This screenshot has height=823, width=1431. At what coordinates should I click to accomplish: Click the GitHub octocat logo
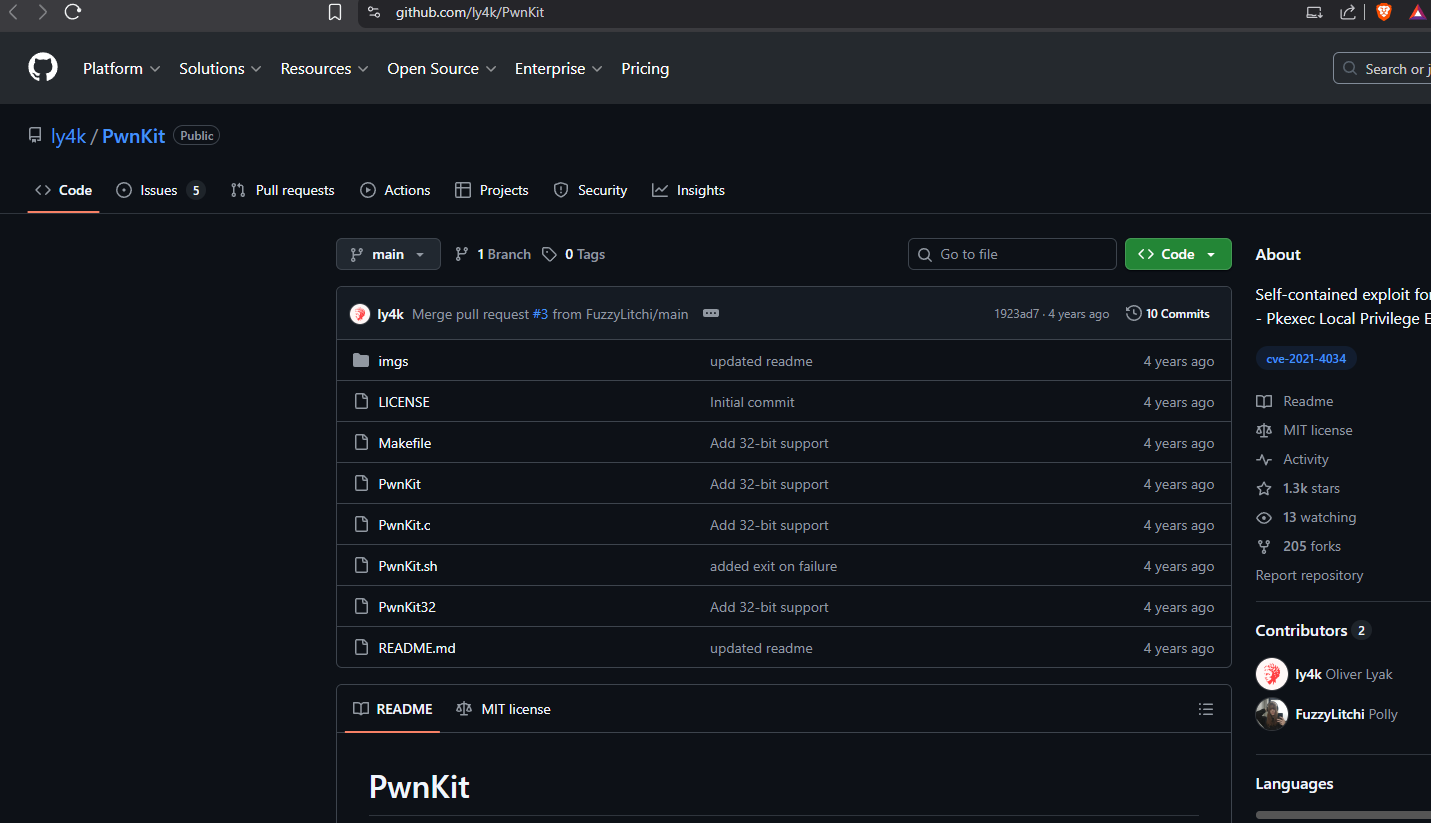click(43, 68)
